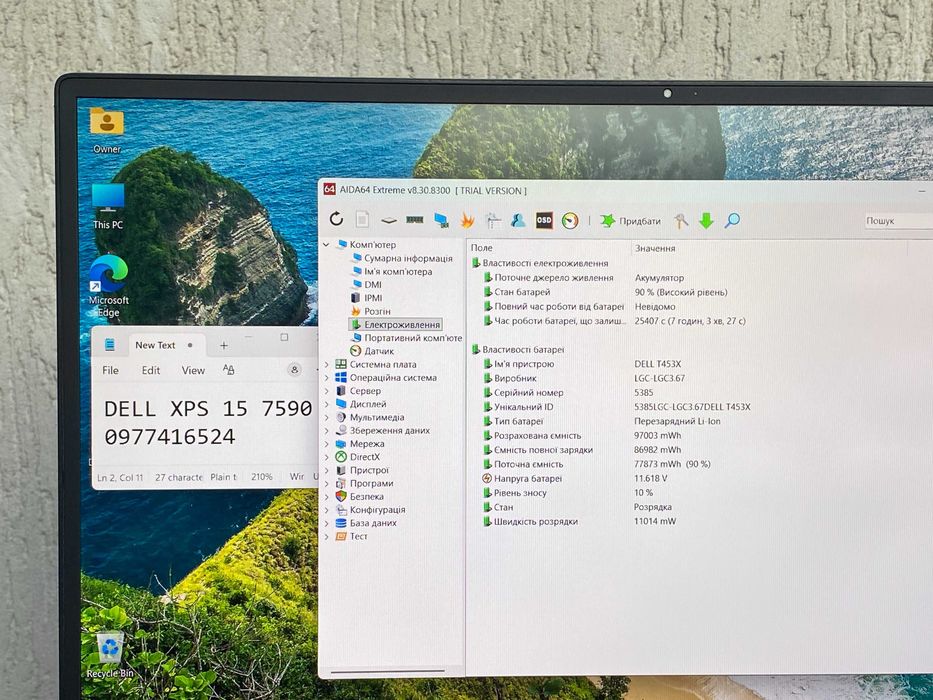Open the OSD panel icon
Image resolution: width=933 pixels, height=700 pixels.
tap(544, 220)
